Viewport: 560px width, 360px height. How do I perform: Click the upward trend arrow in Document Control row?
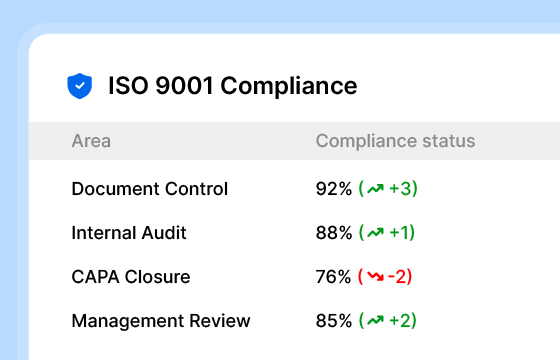[376, 189]
